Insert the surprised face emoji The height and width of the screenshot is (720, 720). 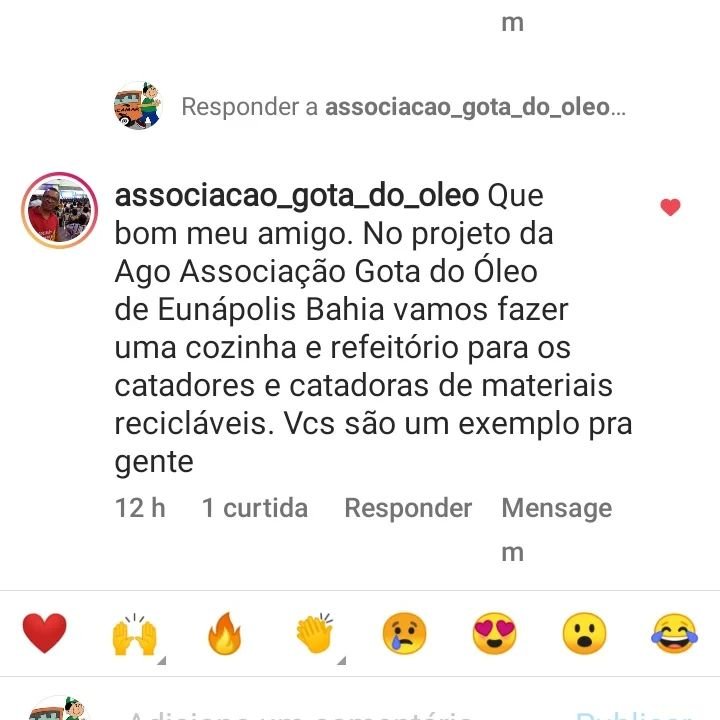coord(585,633)
